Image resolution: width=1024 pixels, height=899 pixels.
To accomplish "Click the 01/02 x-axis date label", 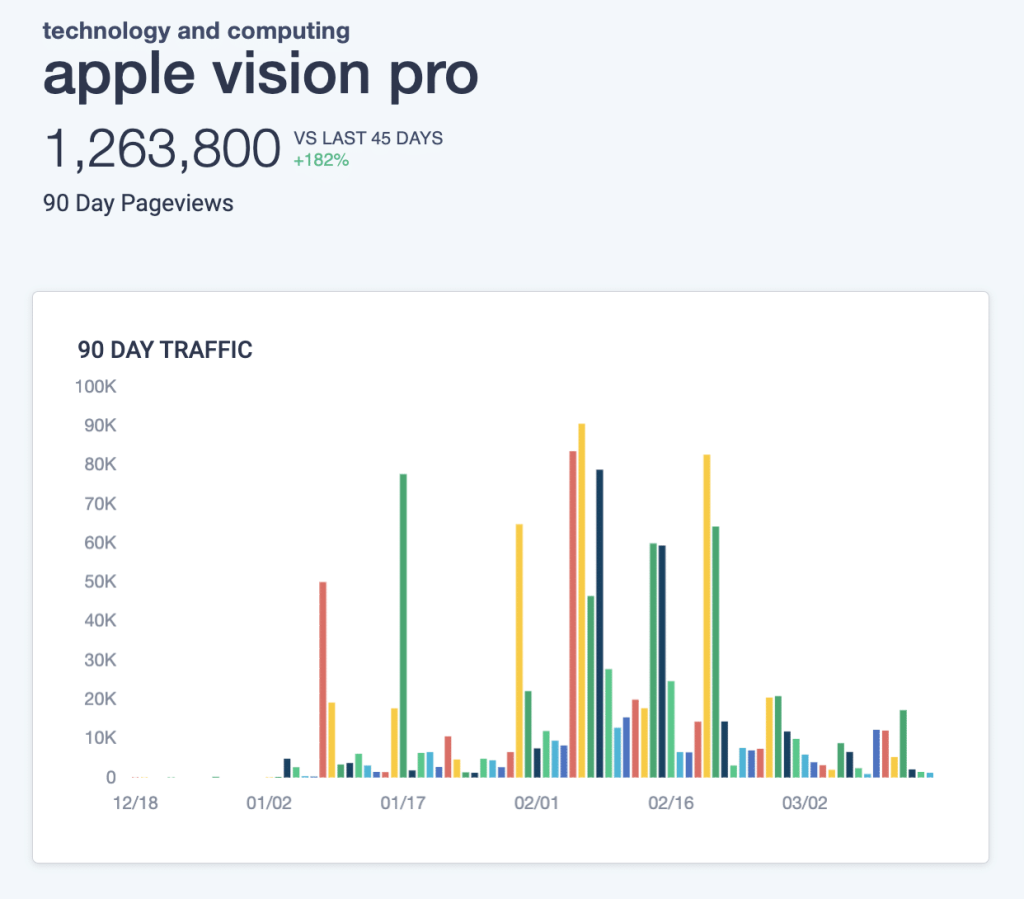I will (x=269, y=802).
